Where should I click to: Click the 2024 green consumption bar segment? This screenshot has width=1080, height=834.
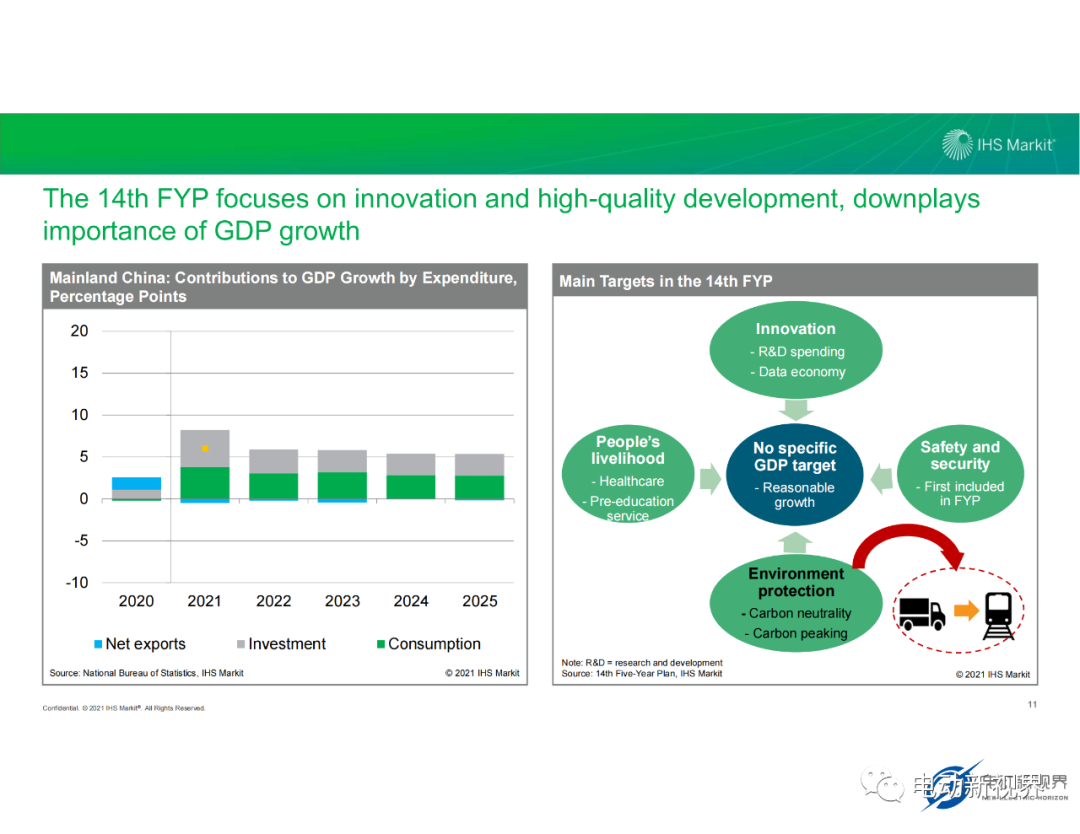pos(411,487)
